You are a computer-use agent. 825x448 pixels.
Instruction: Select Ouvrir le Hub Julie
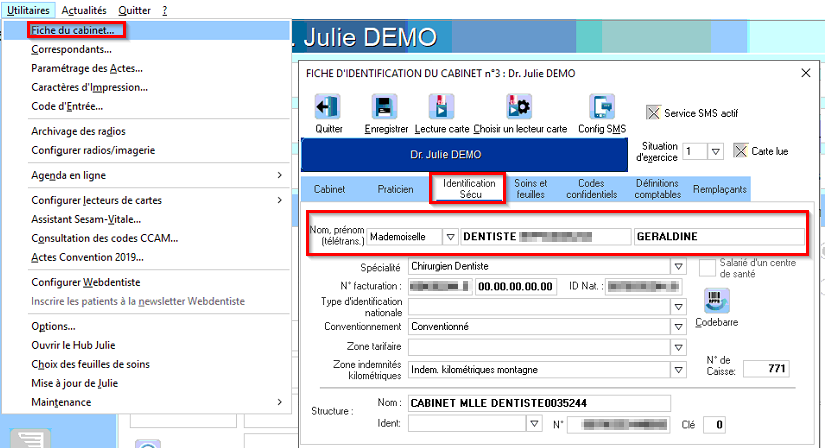click(x=73, y=345)
